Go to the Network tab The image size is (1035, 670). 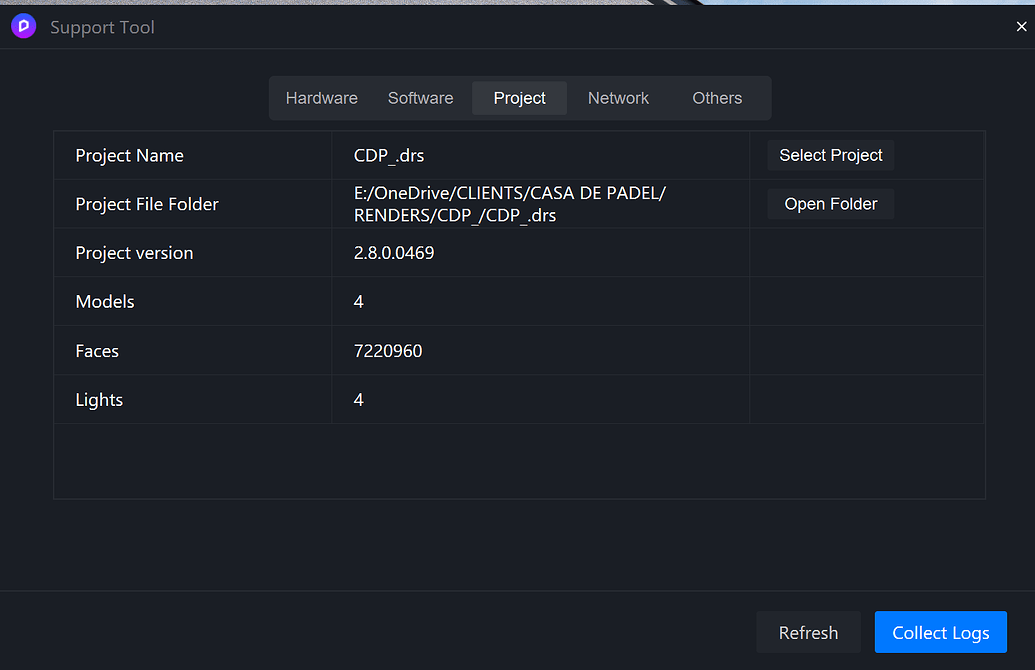tap(618, 98)
